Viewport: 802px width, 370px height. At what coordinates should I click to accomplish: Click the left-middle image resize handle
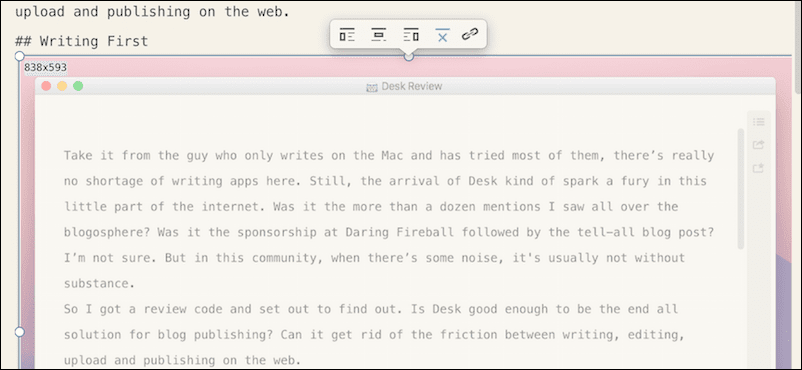[x=19, y=332]
